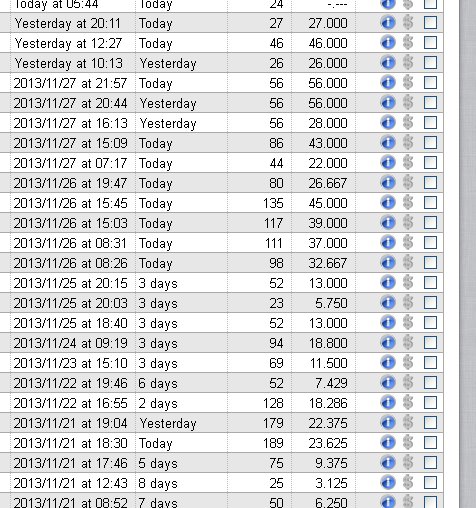Tick checkbox for 2013/11/26 at 15:03 row
The width and height of the screenshot is (476, 508).
(430, 222)
